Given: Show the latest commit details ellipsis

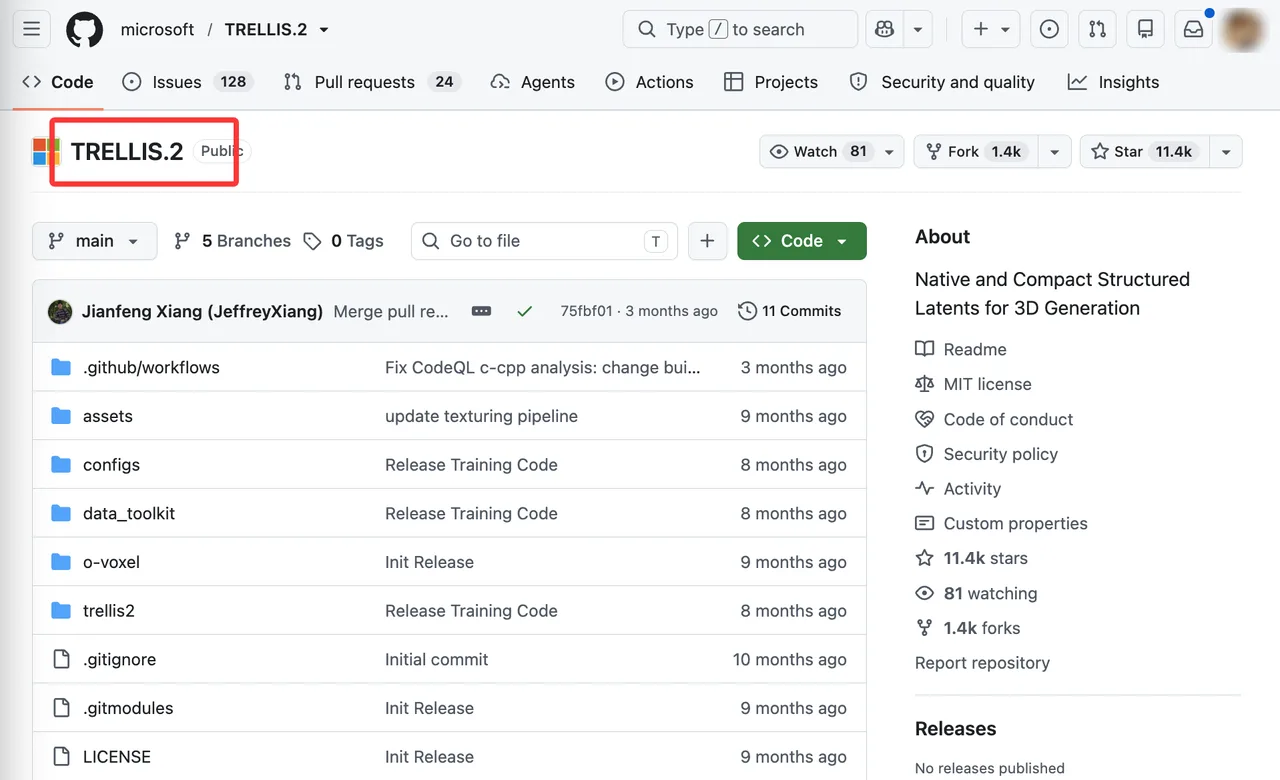Looking at the screenshot, I should click(x=481, y=311).
